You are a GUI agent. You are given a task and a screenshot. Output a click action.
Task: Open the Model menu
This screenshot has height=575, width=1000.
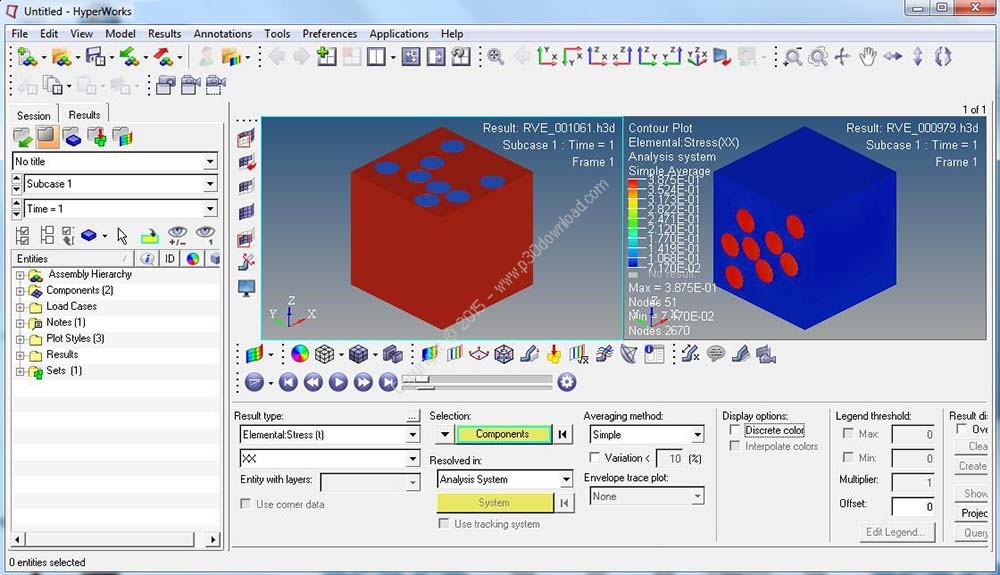tap(120, 34)
